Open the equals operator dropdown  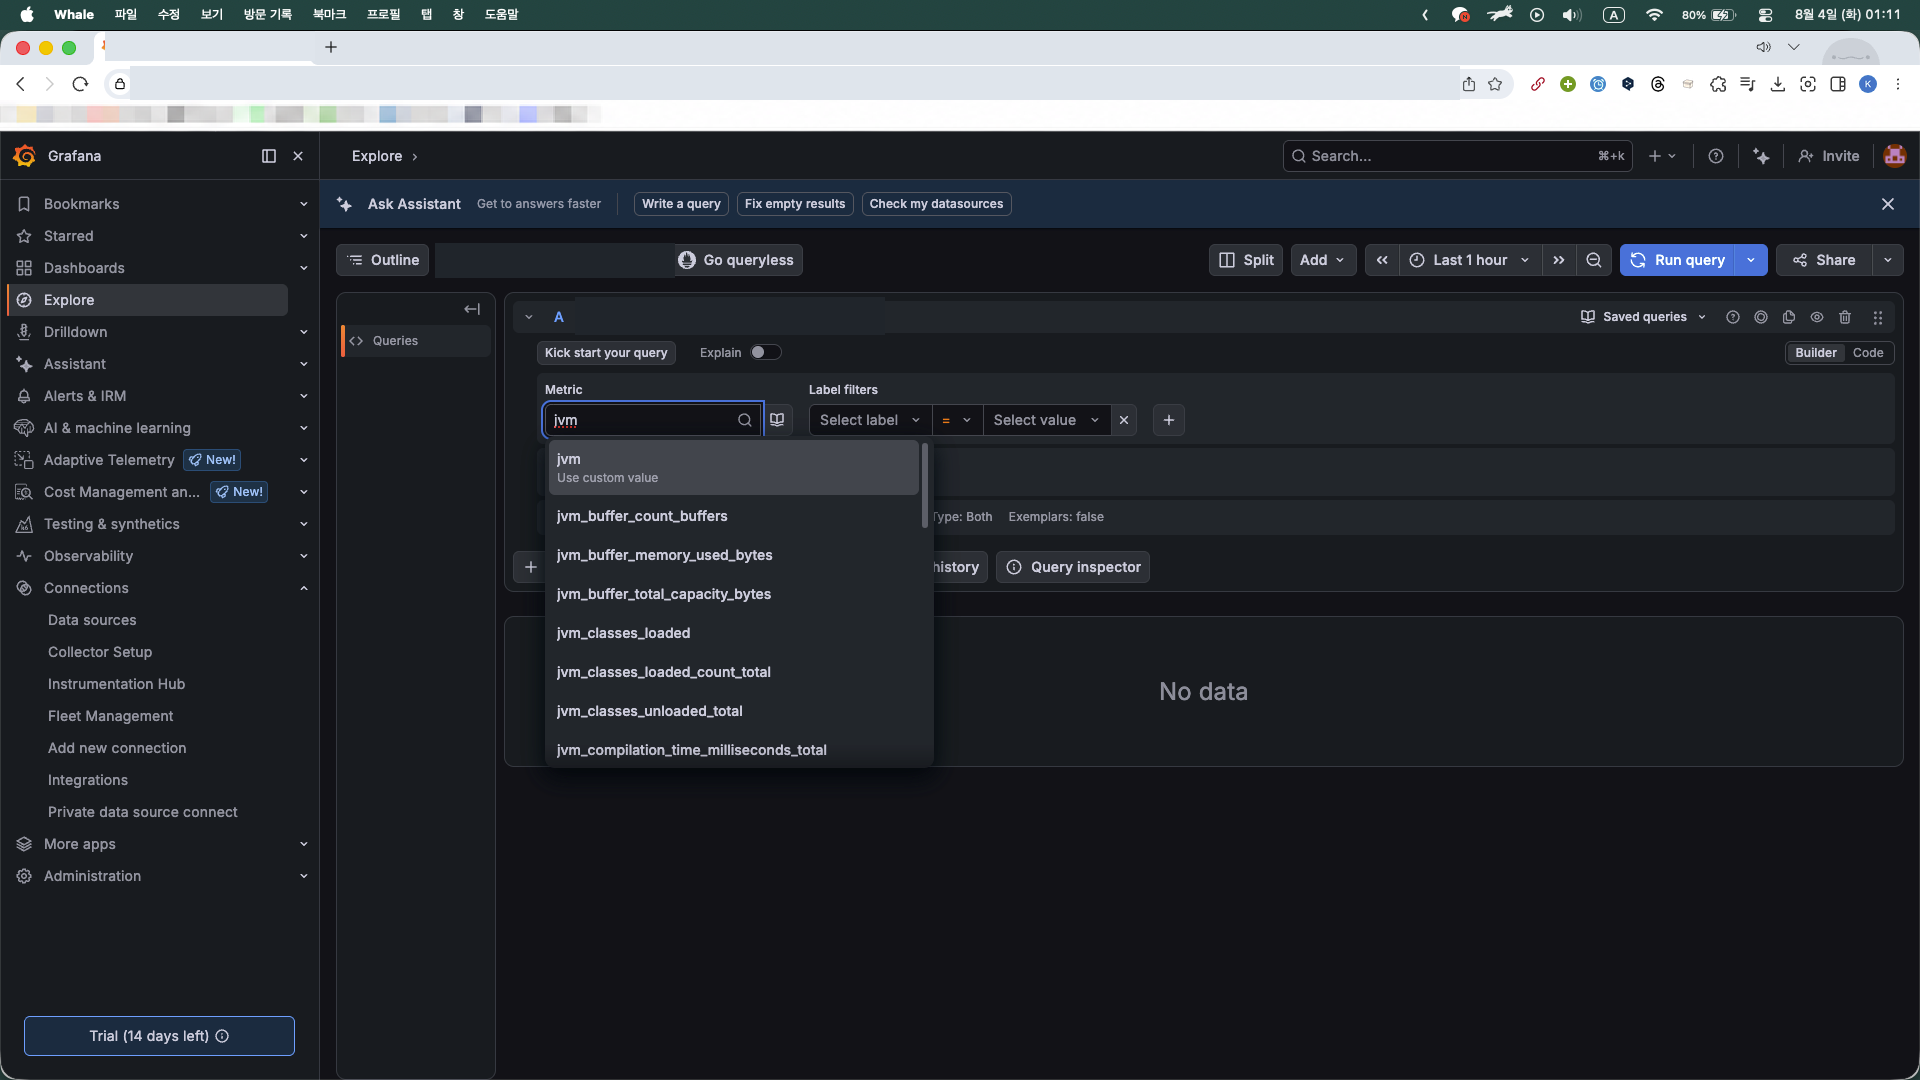957,420
